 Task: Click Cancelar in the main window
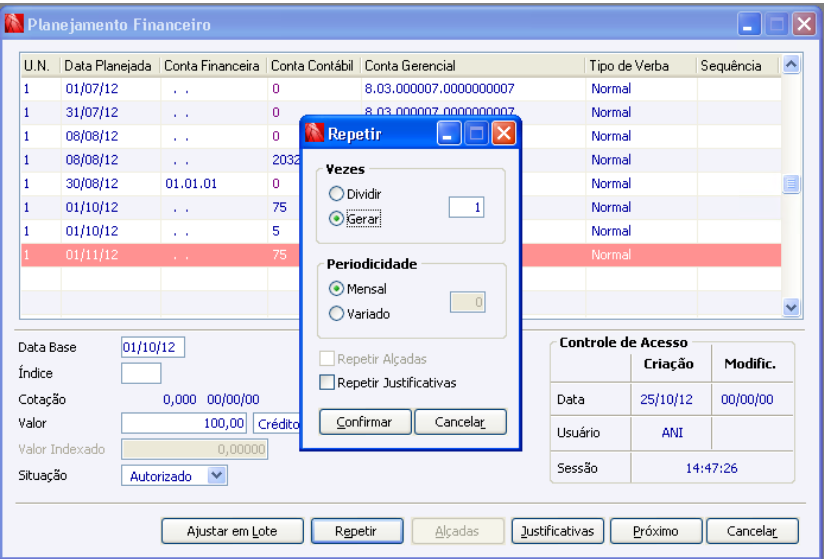(x=752, y=531)
